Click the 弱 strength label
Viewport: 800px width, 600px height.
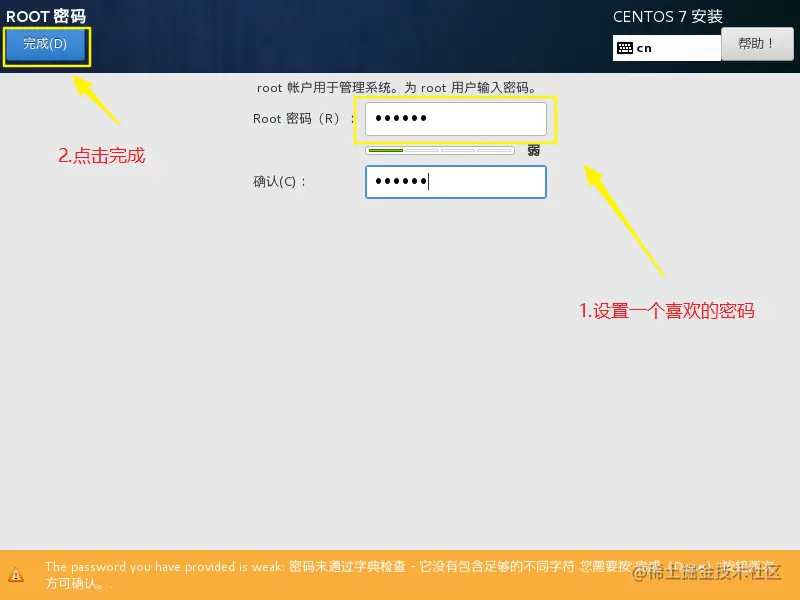[534, 151]
